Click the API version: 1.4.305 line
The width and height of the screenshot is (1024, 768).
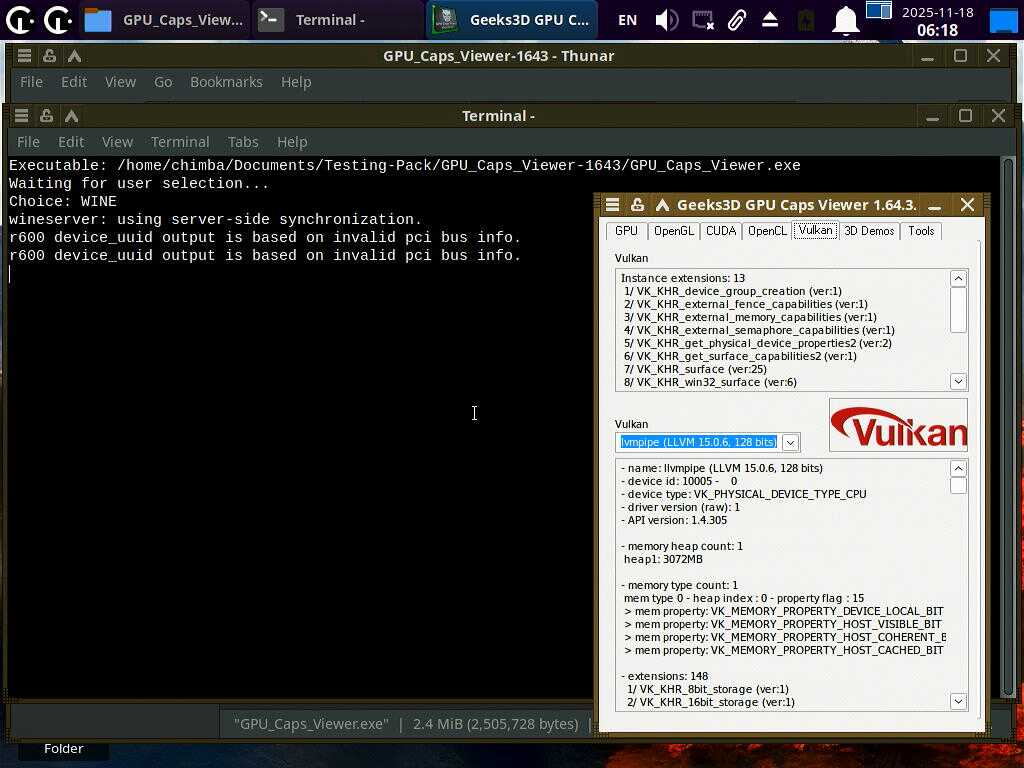click(x=673, y=520)
